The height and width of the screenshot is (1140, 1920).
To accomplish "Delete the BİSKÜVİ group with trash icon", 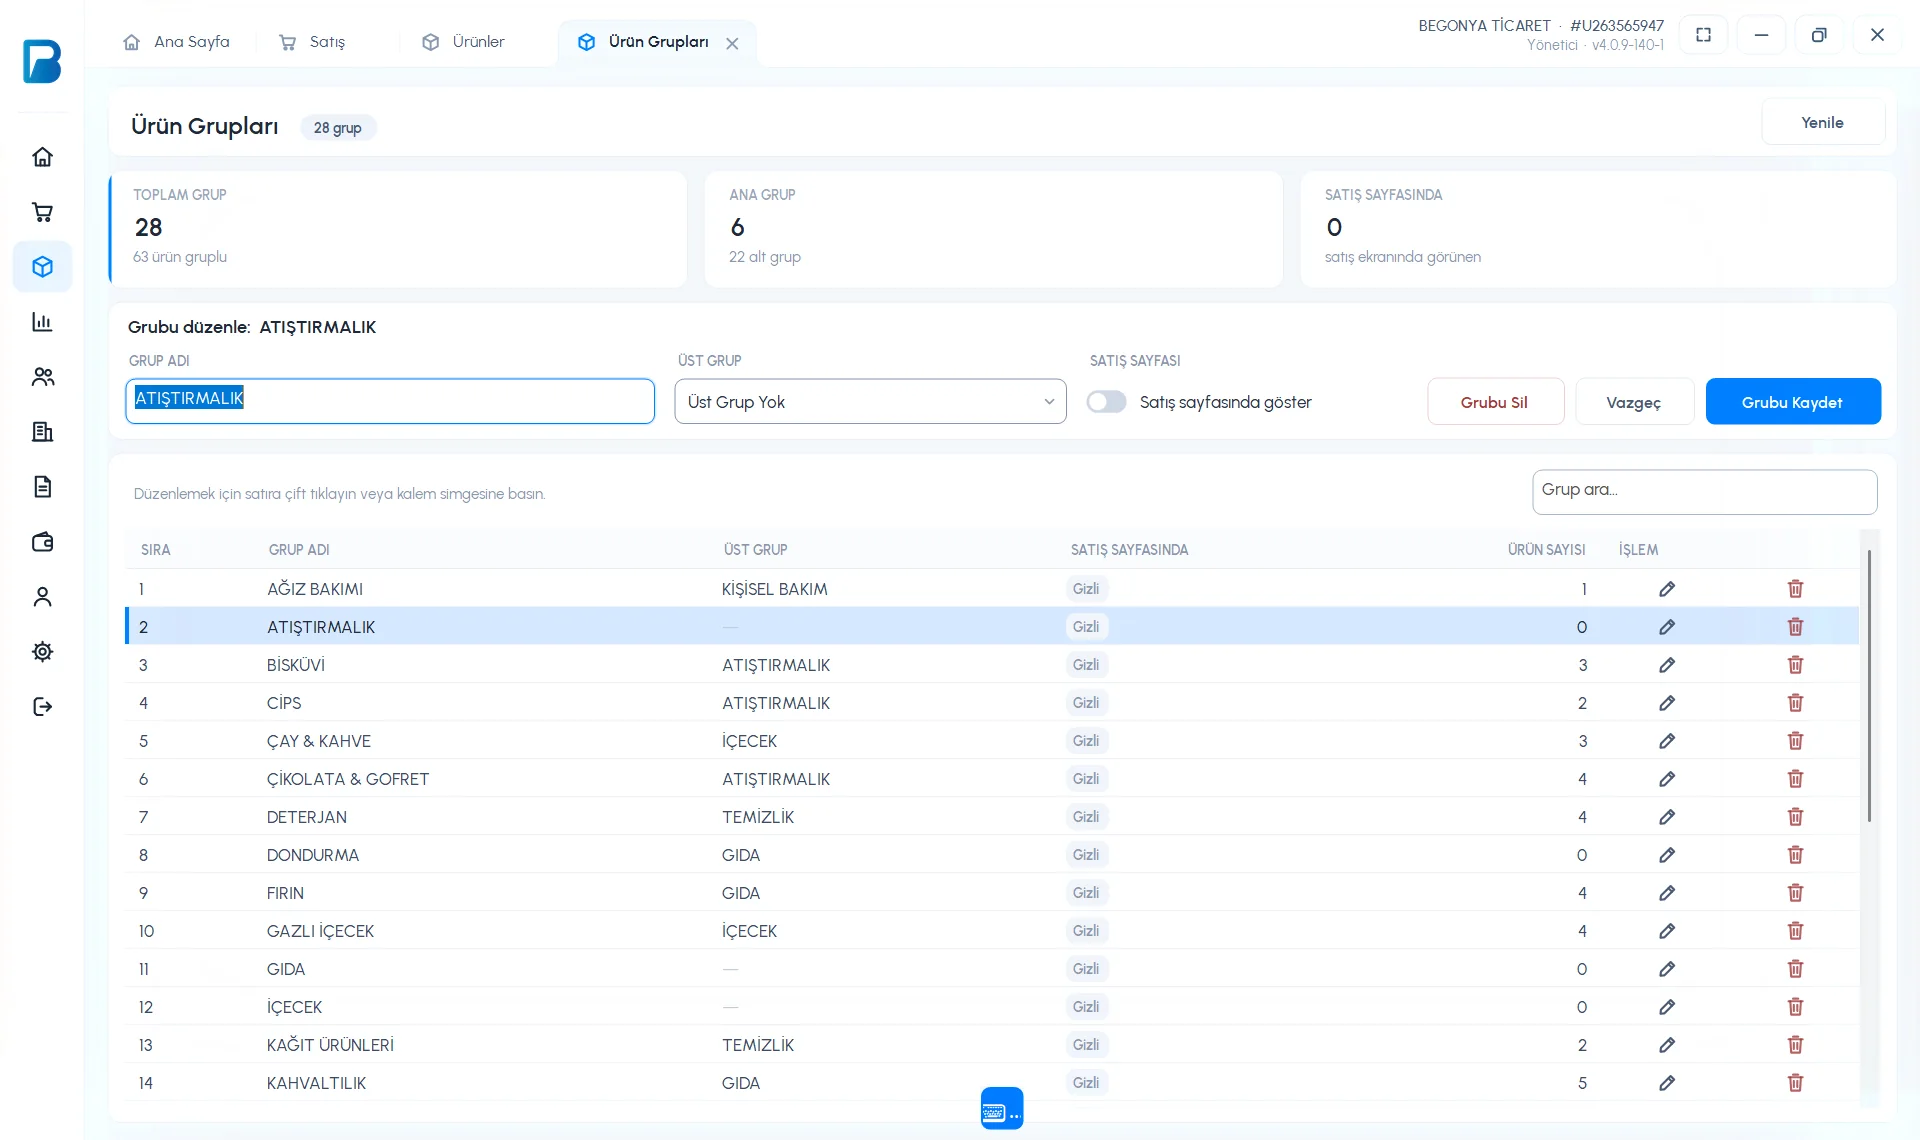I will coord(1795,665).
